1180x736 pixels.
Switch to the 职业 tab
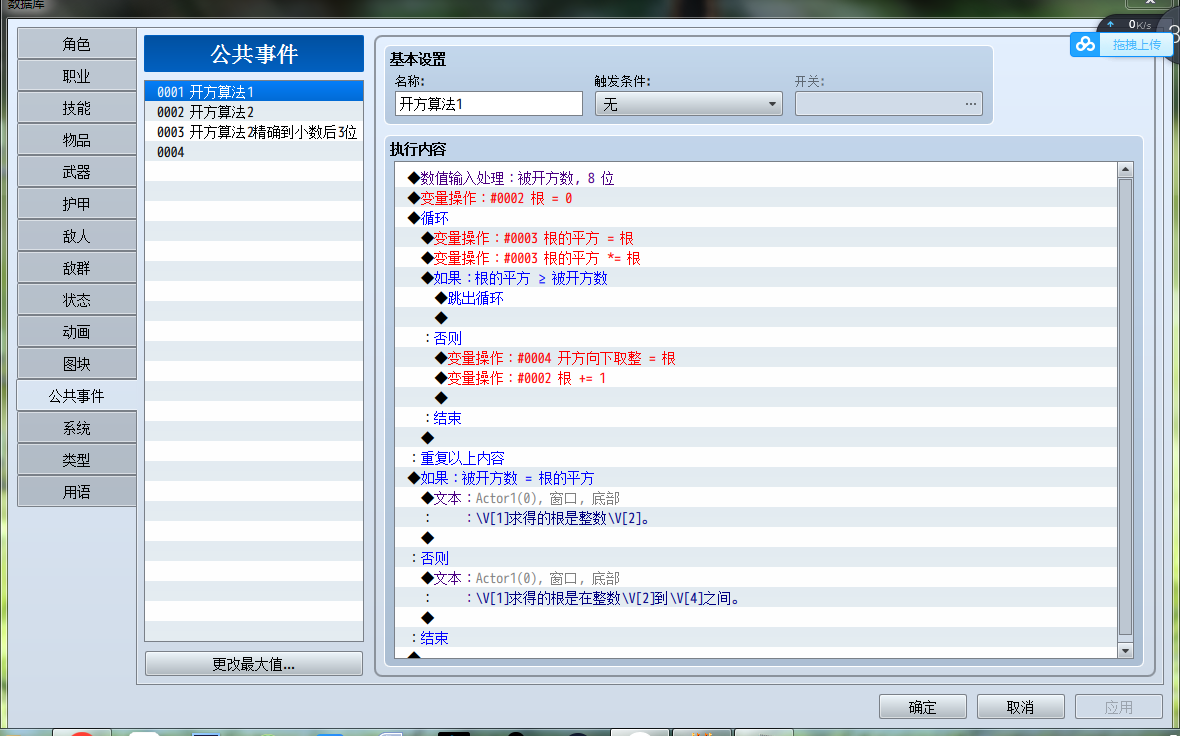pyautogui.click(x=77, y=76)
